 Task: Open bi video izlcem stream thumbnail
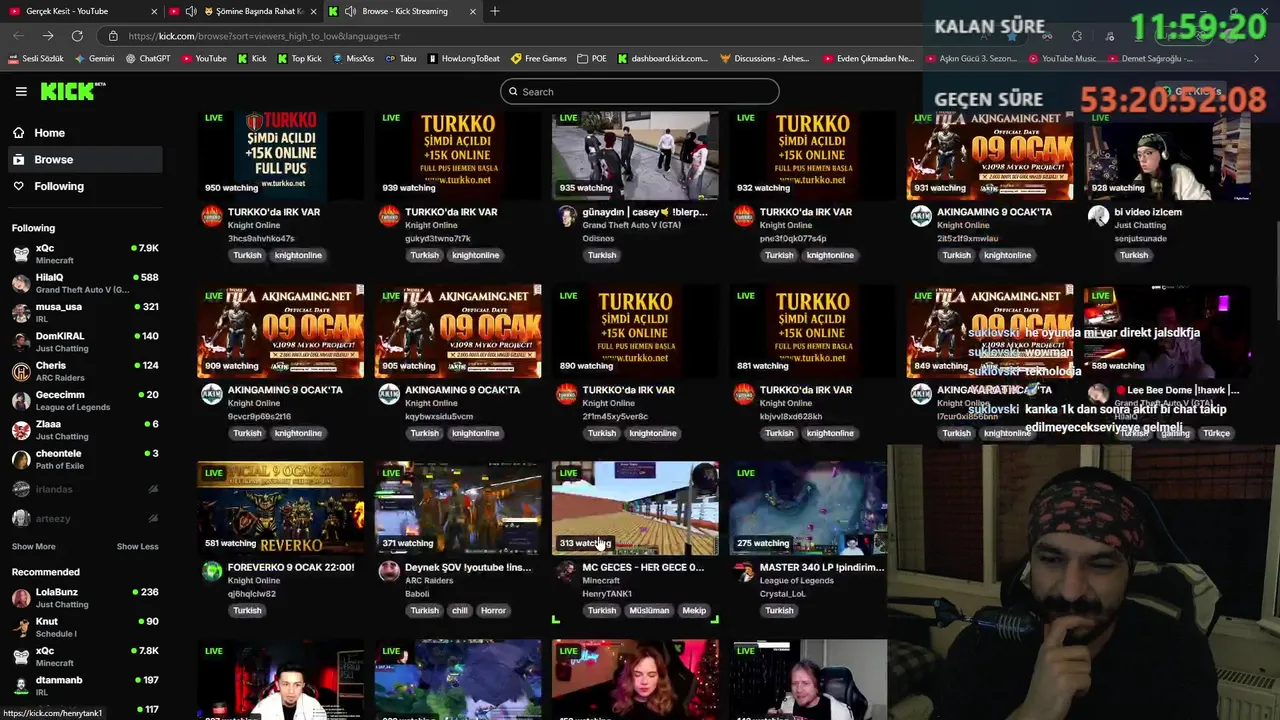point(1167,155)
